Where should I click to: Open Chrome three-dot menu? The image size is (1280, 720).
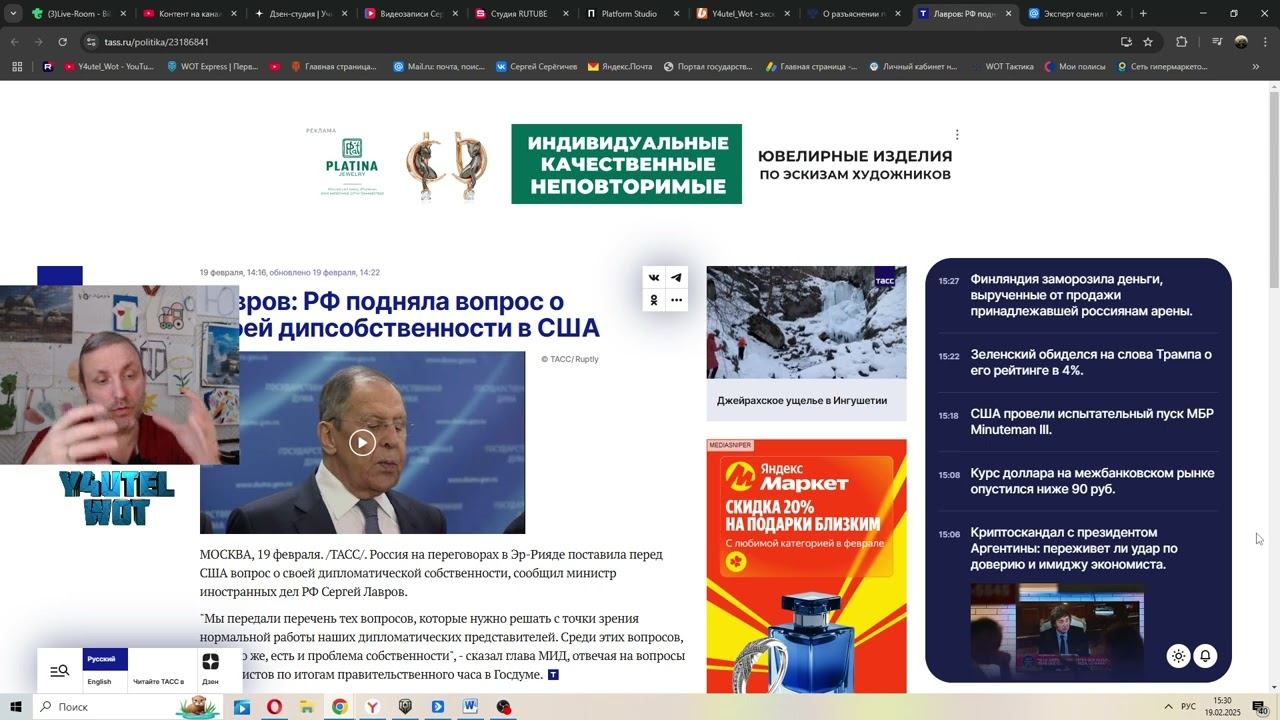[x=1265, y=42]
